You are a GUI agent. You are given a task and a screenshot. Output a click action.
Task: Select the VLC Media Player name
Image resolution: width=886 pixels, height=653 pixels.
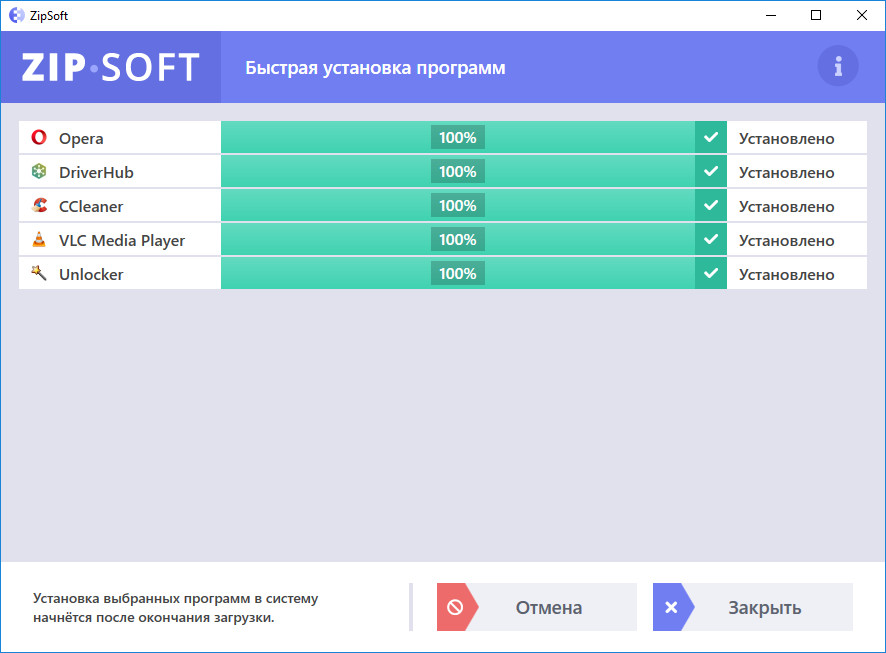coord(122,241)
